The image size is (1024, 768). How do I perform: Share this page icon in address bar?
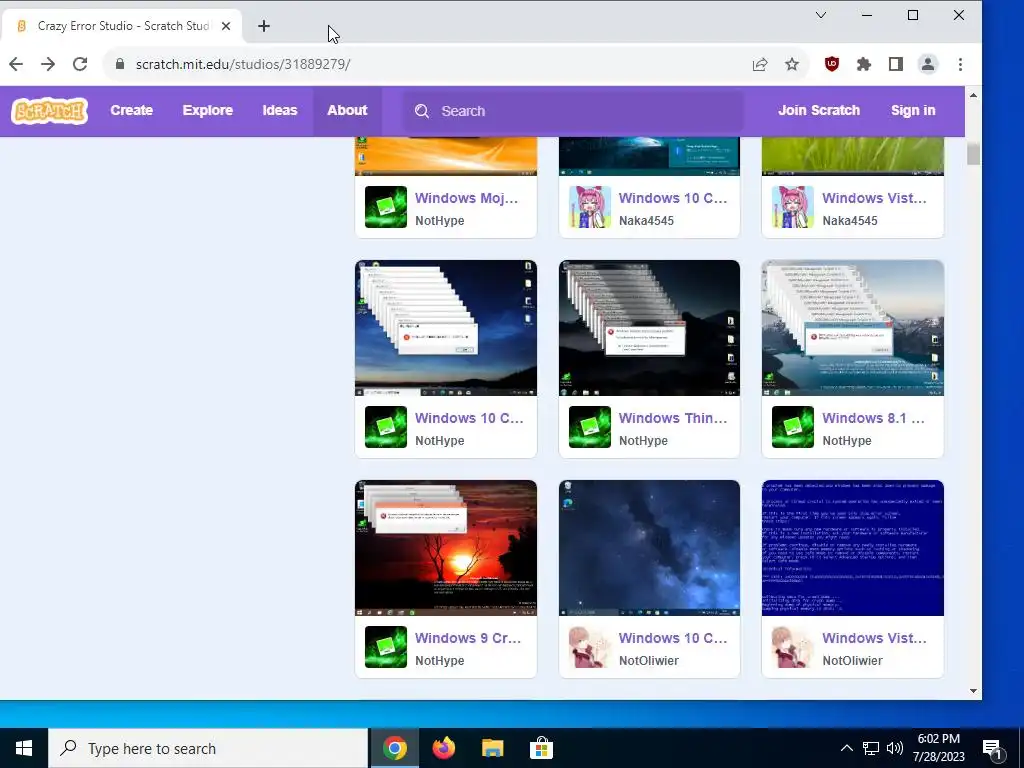pos(760,64)
